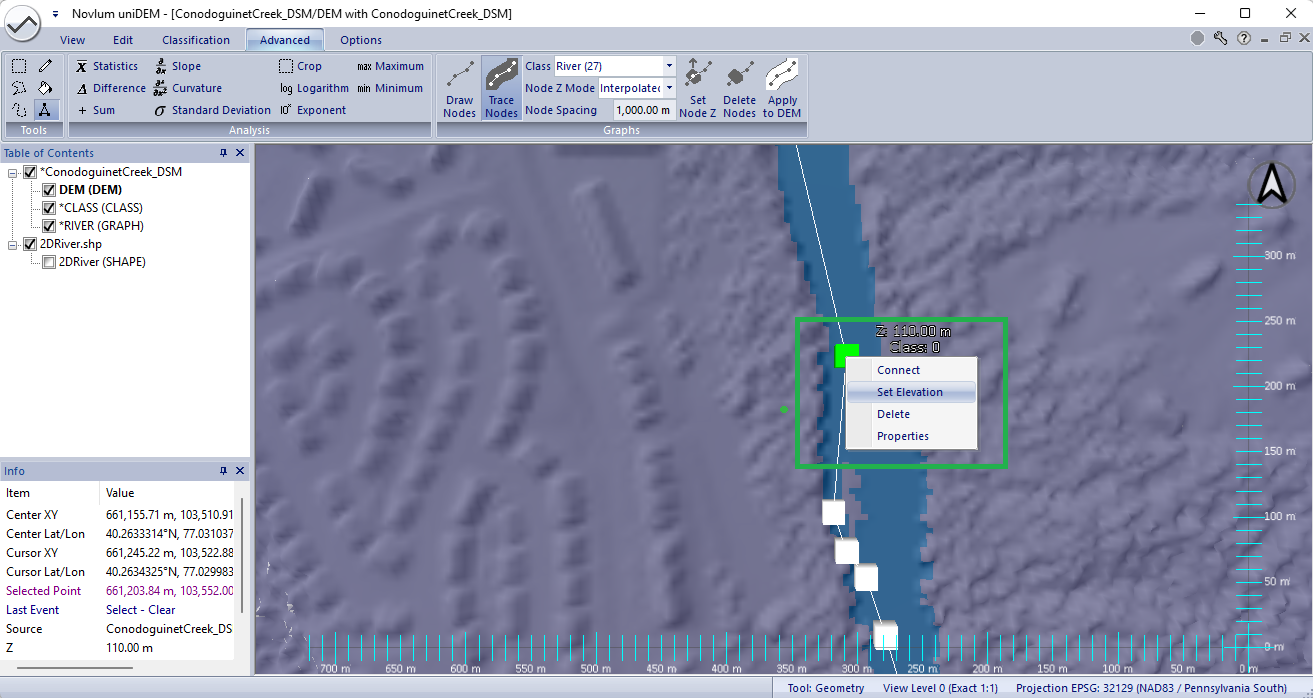1313x698 pixels.
Task: Choose the Crop analysis tool
Action: [301, 66]
